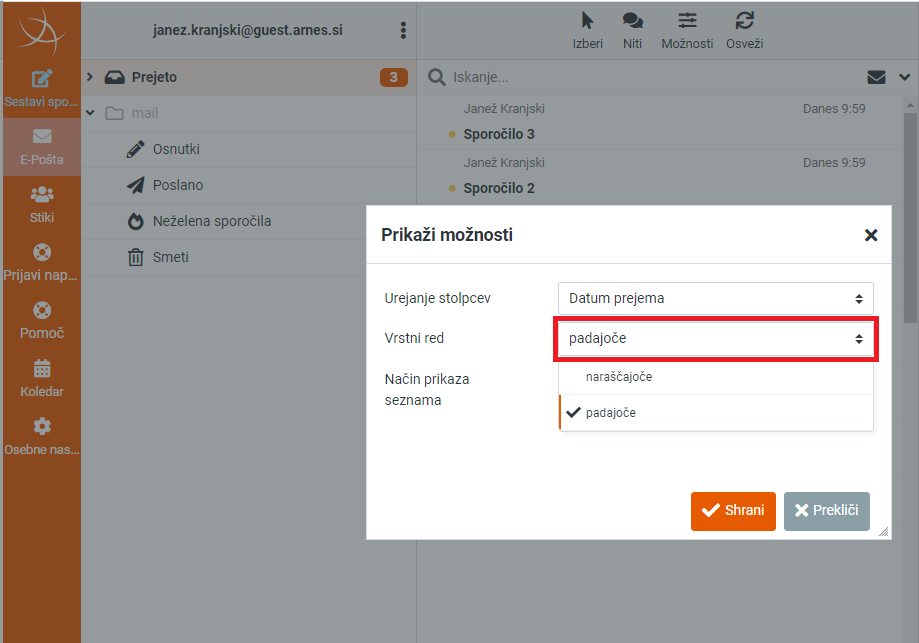Click the Osveži refresh icon
Screen dimensions: 919x643
(744, 21)
